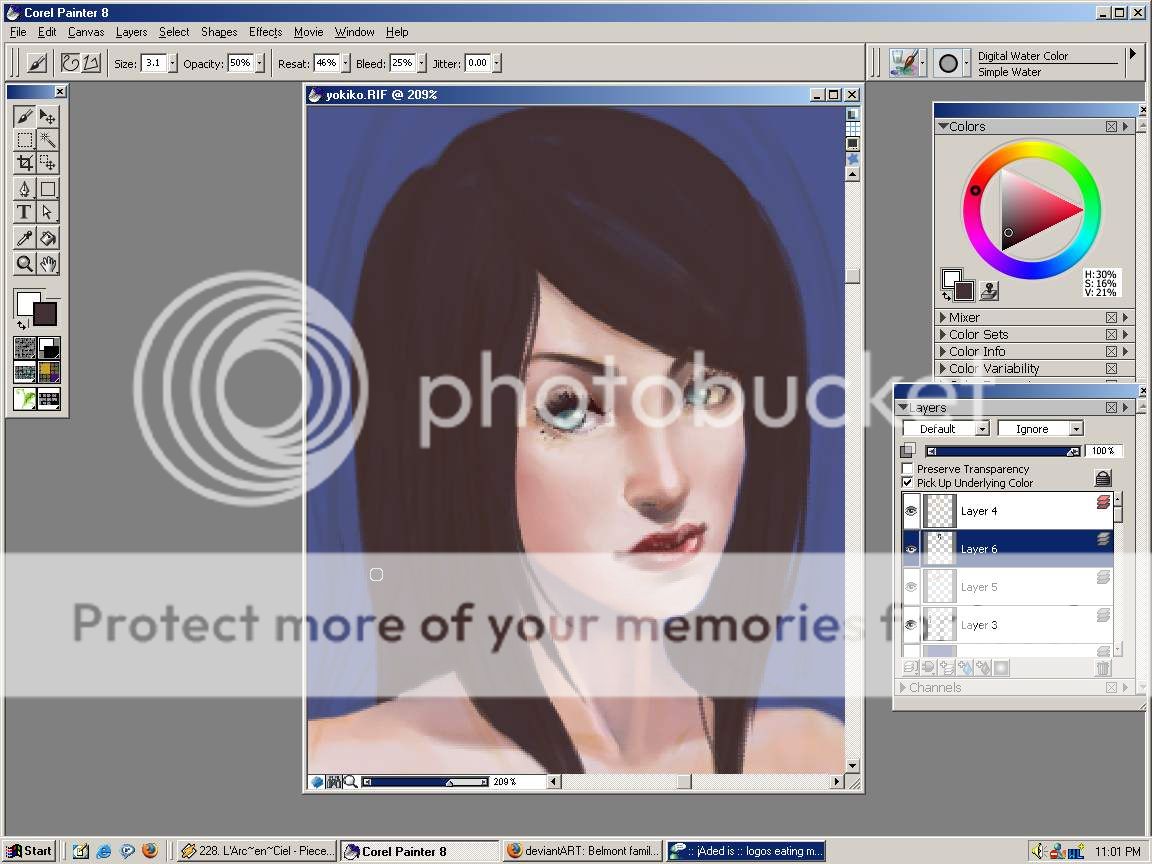Image resolution: width=1152 pixels, height=864 pixels.
Task: Expand the Mixer palette
Action: (943, 317)
